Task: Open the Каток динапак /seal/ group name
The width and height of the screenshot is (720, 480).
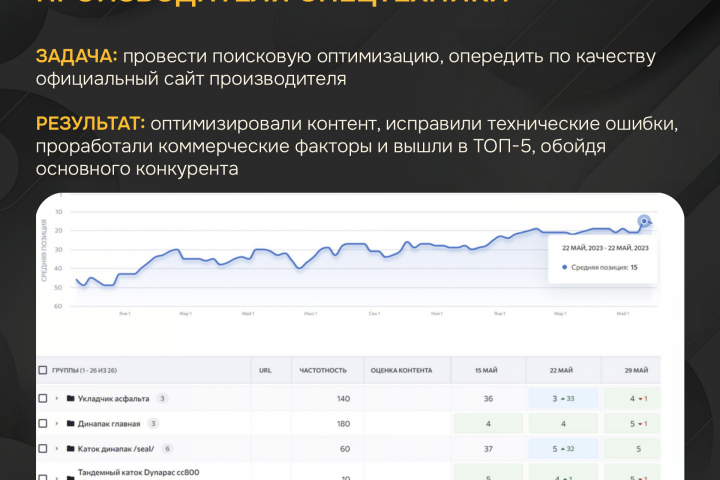Action: click(x=116, y=449)
